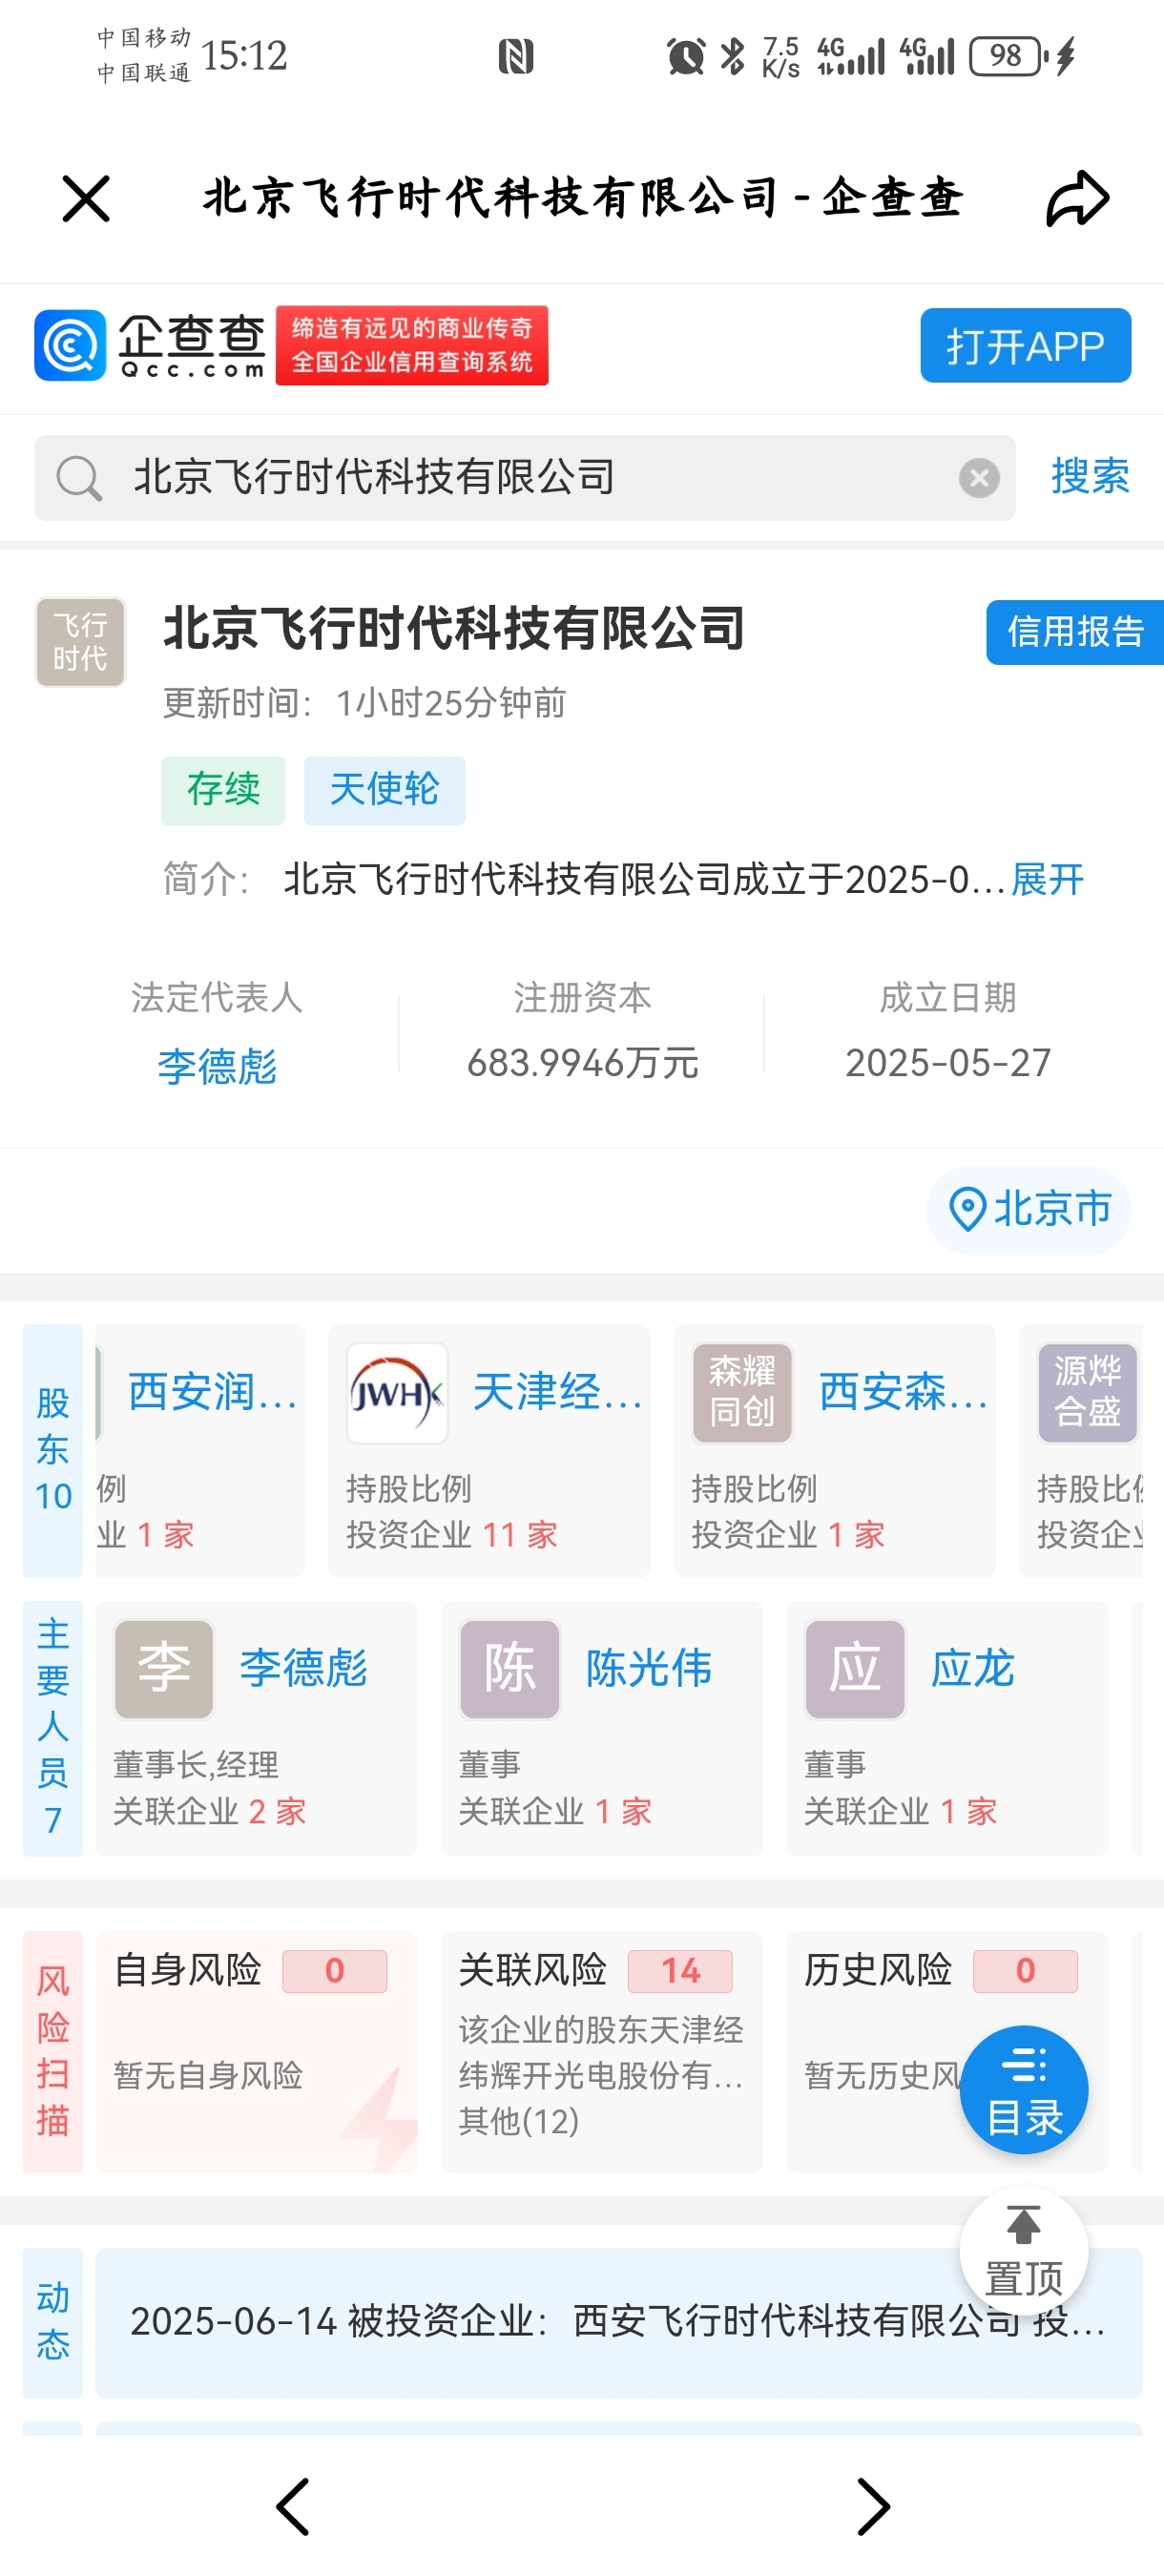
Task: Tap the alarm clock status icon
Action: tap(686, 56)
